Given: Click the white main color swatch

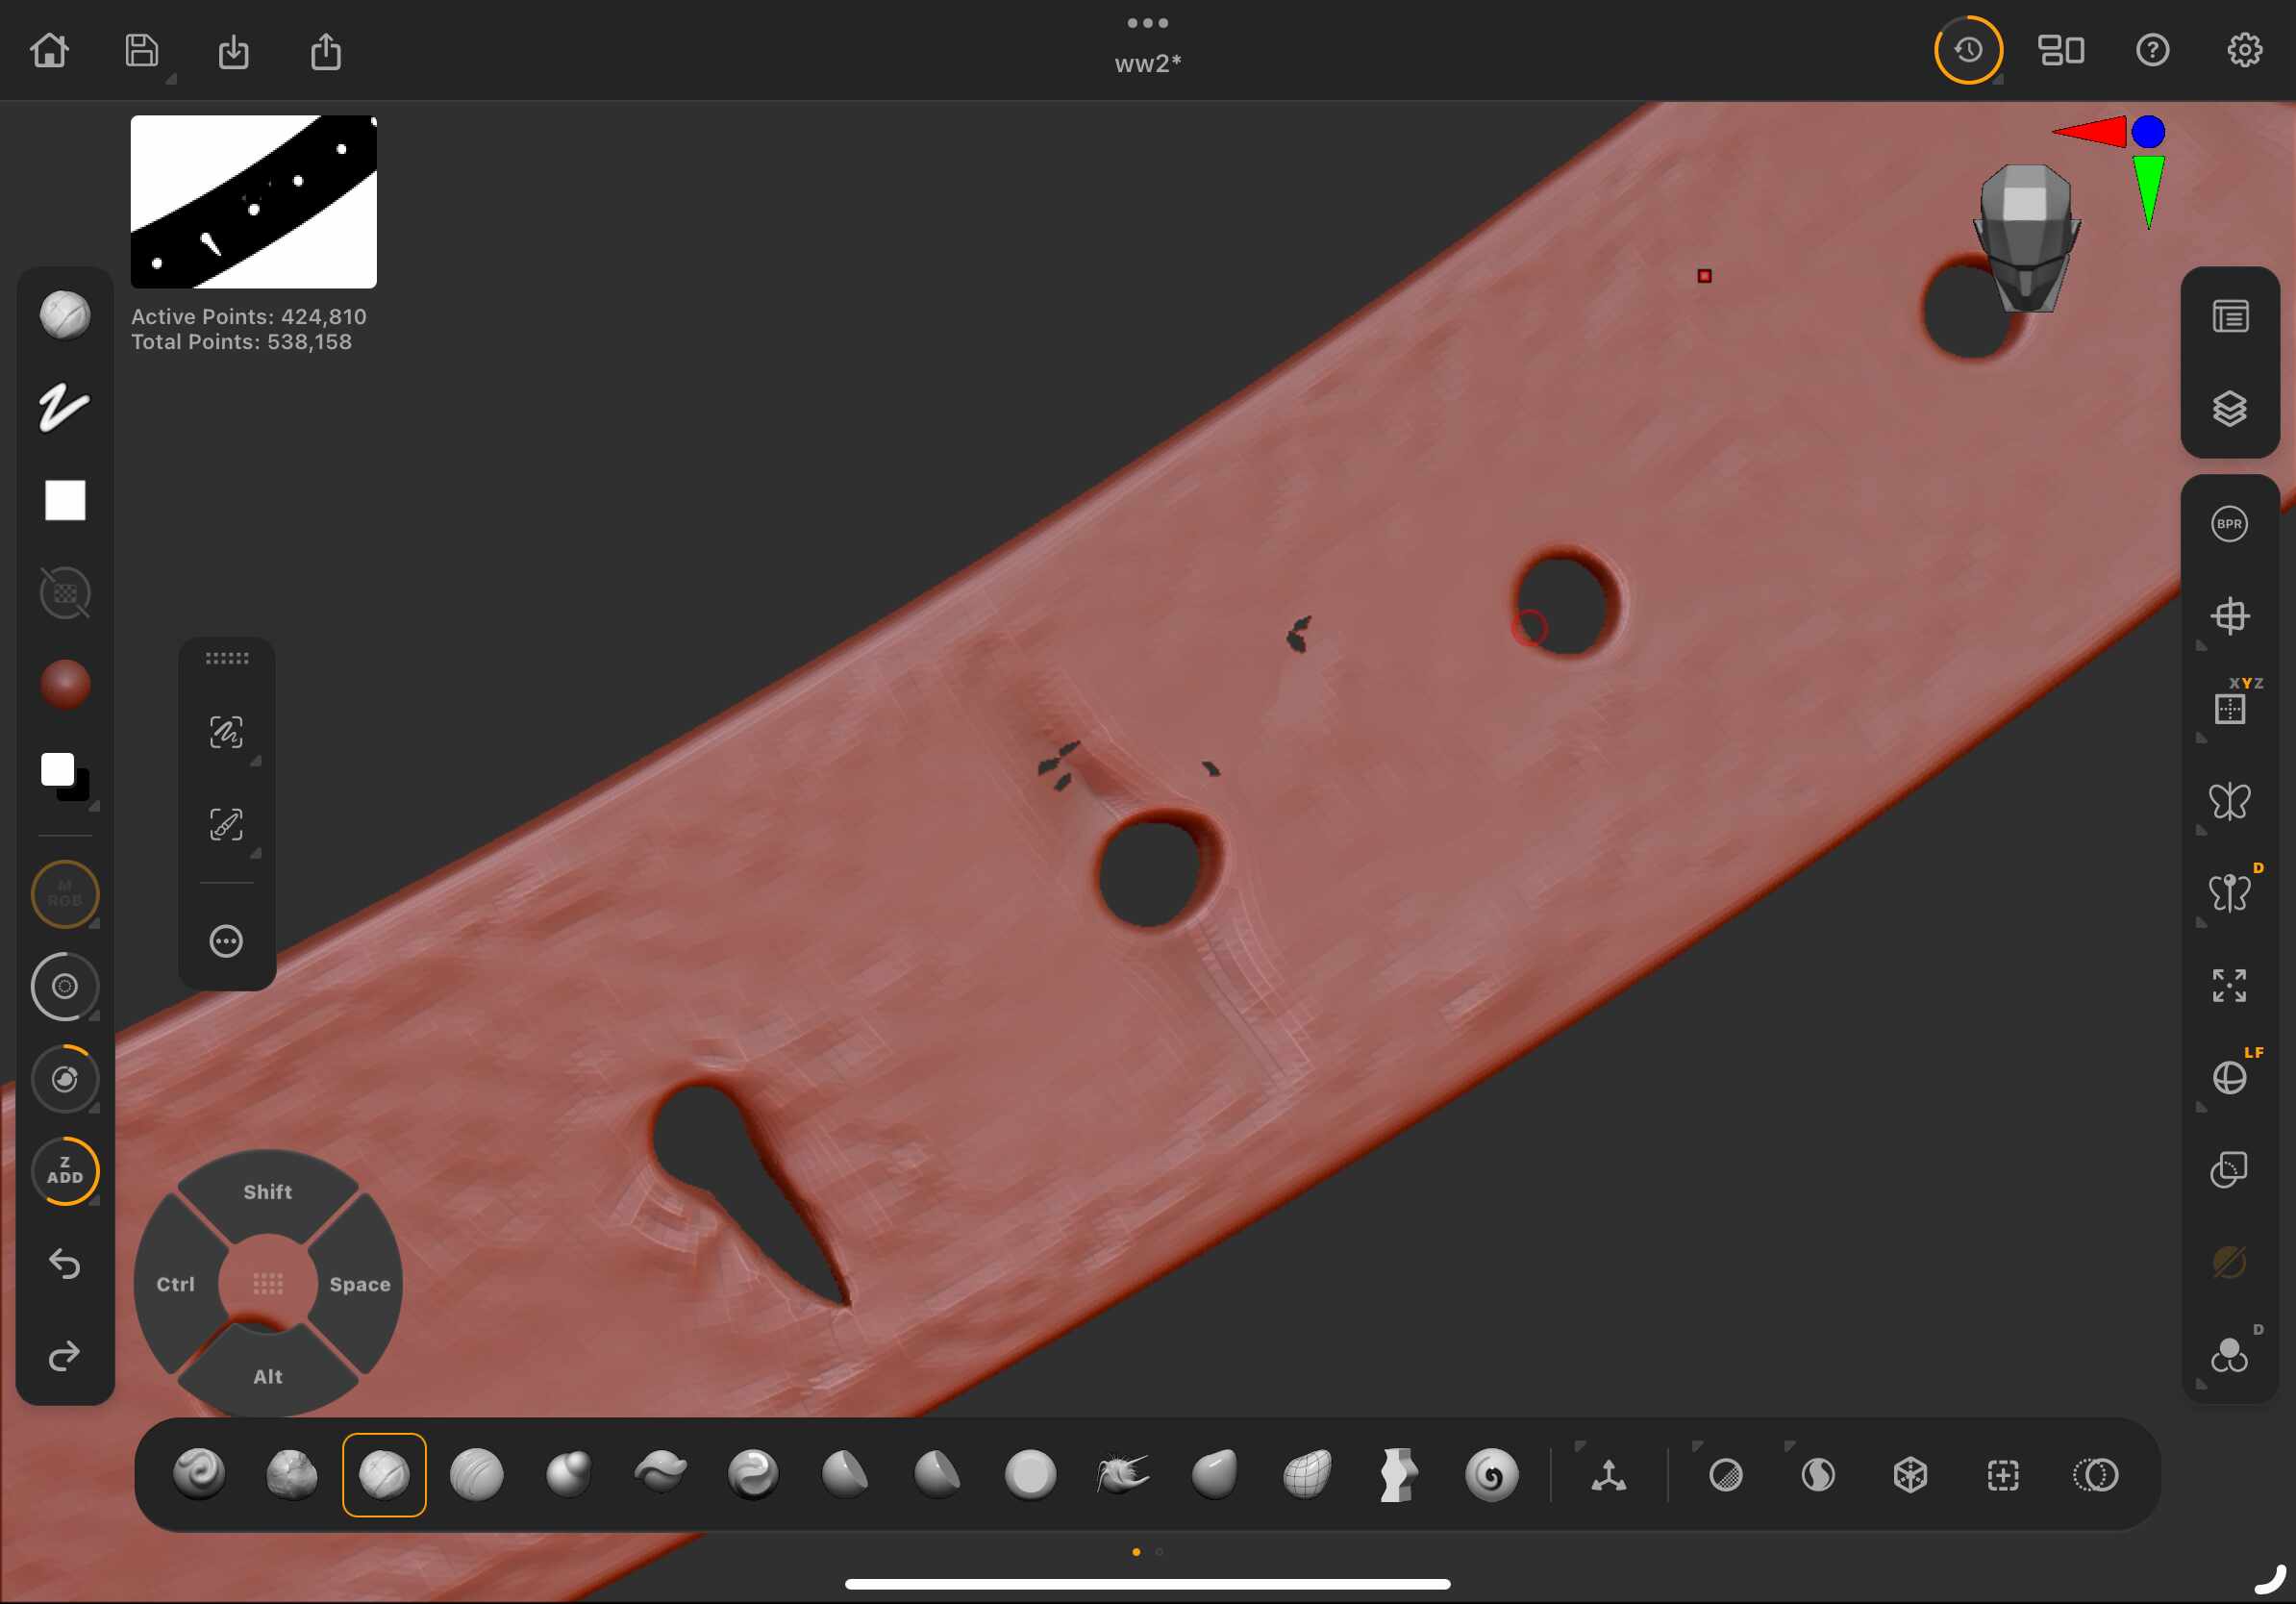Looking at the screenshot, I should click(x=57, y=769).
